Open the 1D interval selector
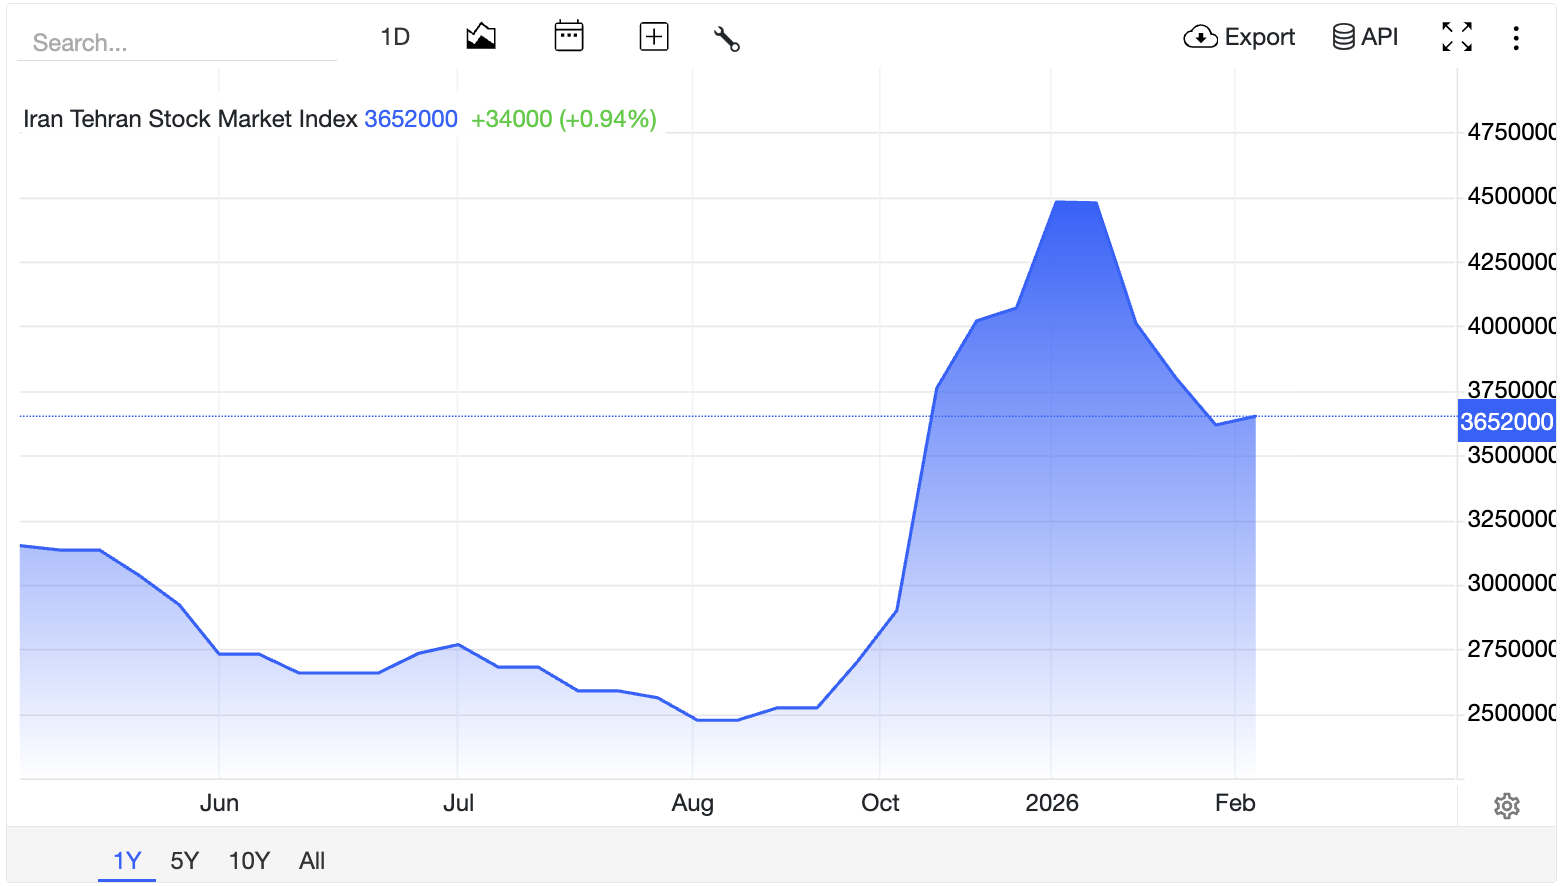The height and width of the screenshot is (886, 1560). (395, 37)
